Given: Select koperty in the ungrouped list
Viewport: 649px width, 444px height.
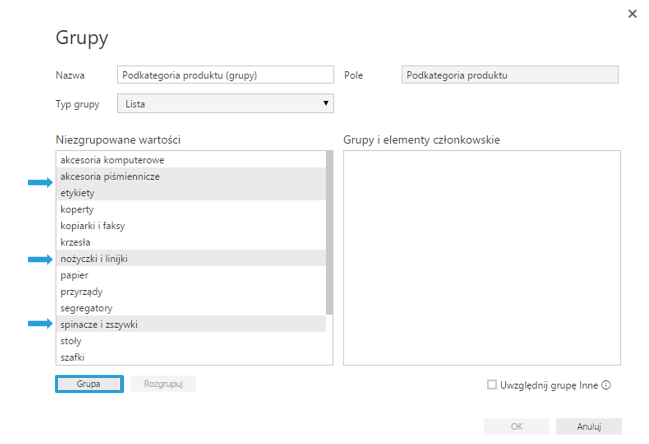Looking at the screenshot, I should pos(77,209).
